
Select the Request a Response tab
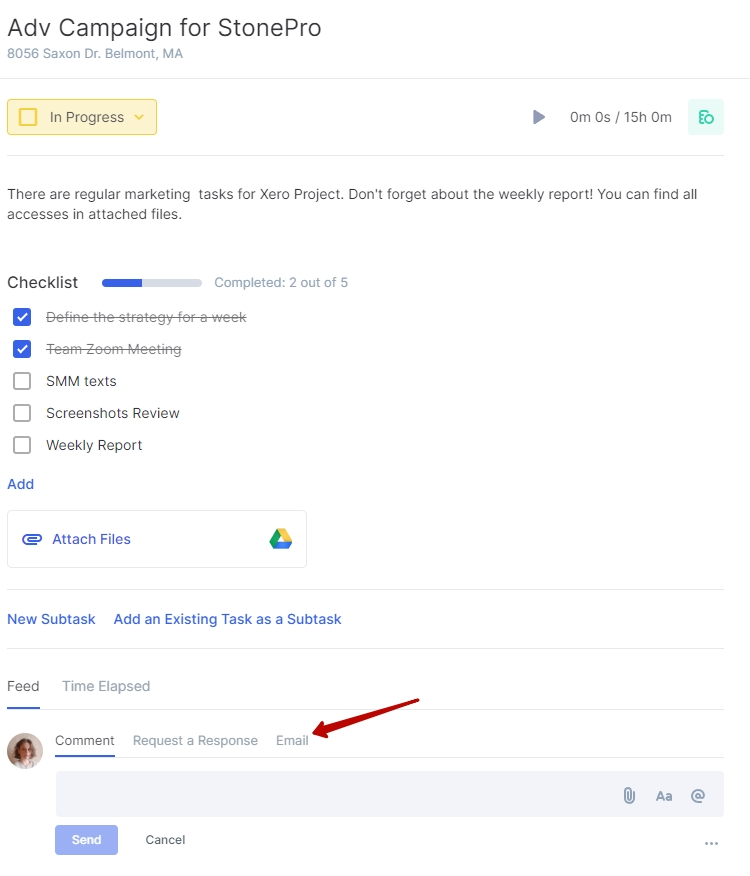pyautogui.click(x=195, y=740)
